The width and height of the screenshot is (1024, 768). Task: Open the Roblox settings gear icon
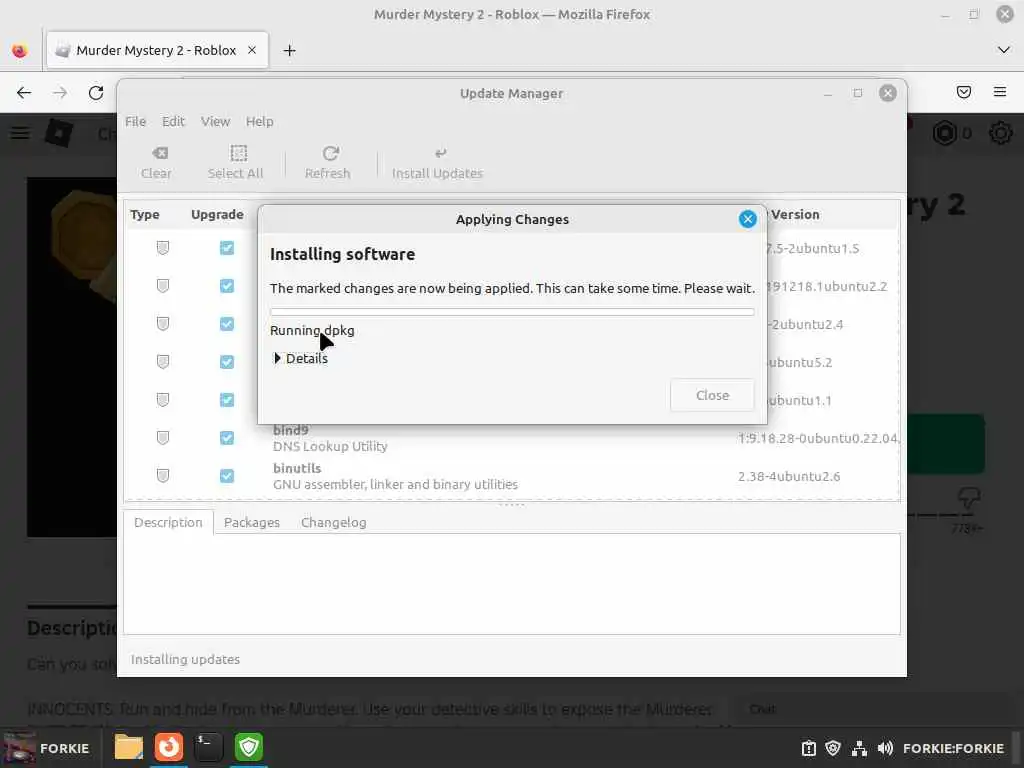pos(1000,133)
